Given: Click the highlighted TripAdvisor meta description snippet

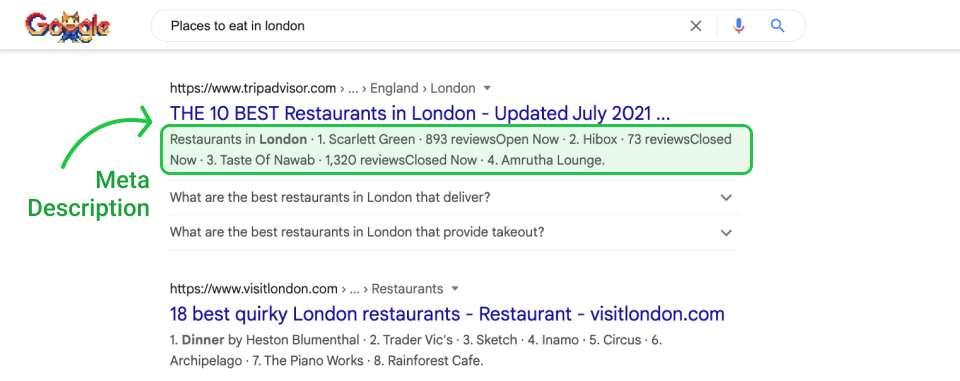Looking at the screenshot, I should point(456,149).
